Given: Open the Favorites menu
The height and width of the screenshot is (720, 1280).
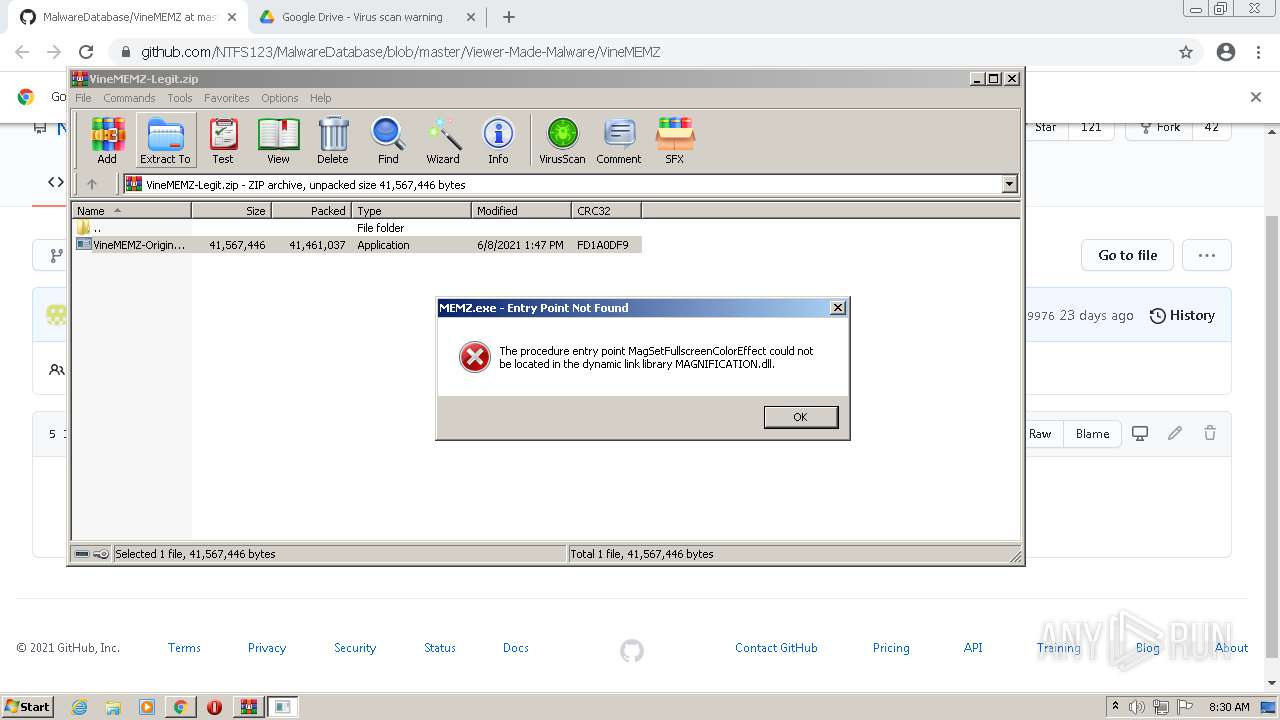Looking at the screenshot, I should pos(227,98).
